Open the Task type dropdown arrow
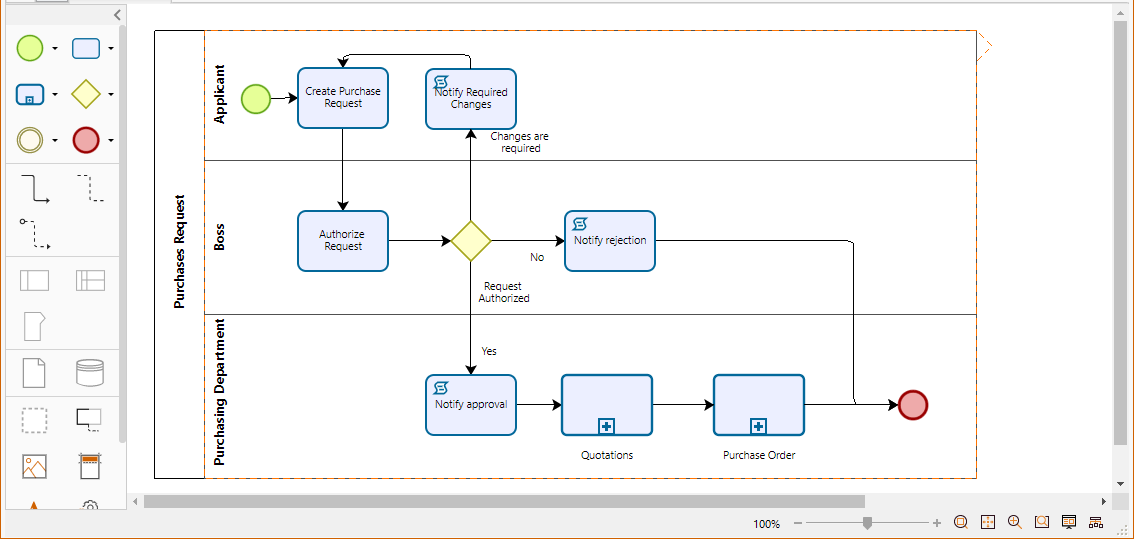 tap(111, 49)
